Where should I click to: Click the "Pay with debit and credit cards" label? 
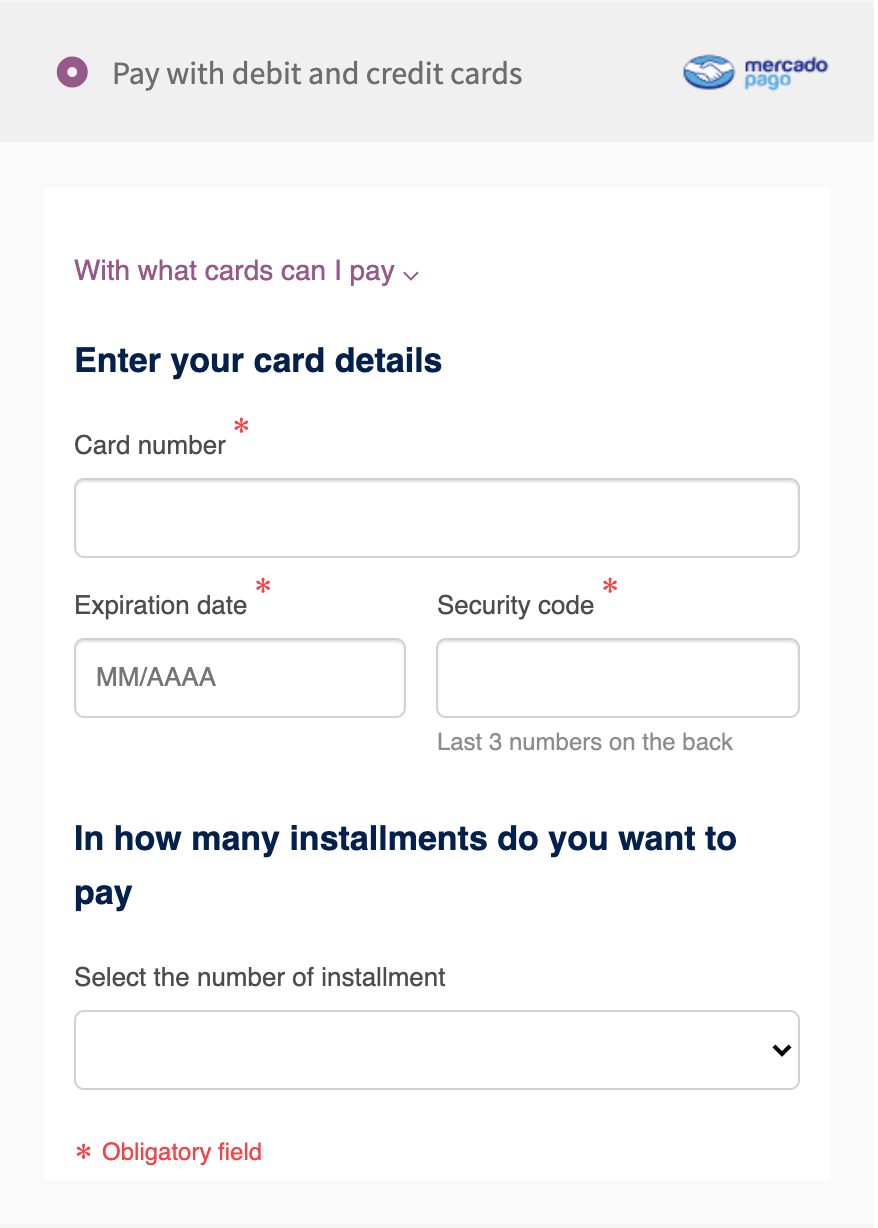pos(317,74)
